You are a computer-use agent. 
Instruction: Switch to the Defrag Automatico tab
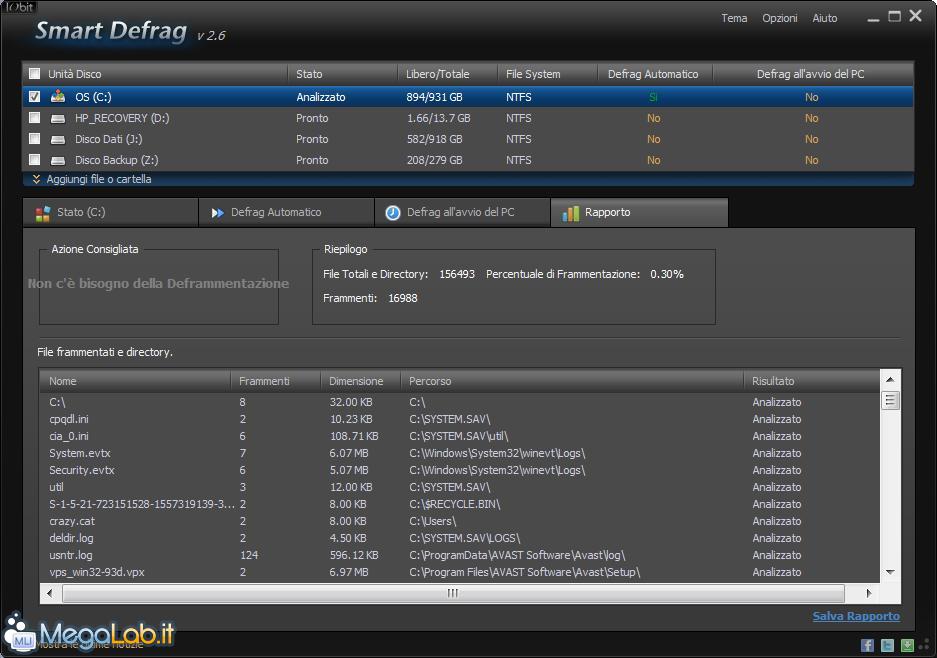pos(286,213)
